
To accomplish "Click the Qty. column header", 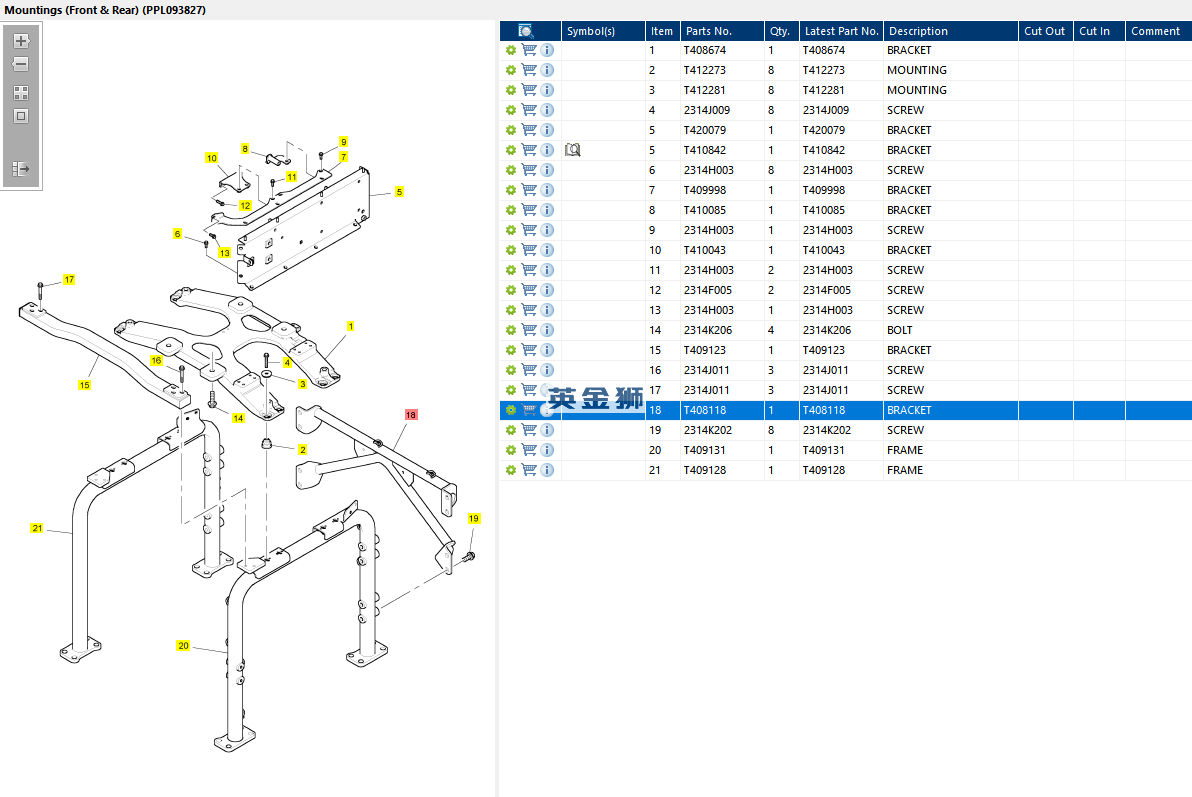I will click(782, 31).
